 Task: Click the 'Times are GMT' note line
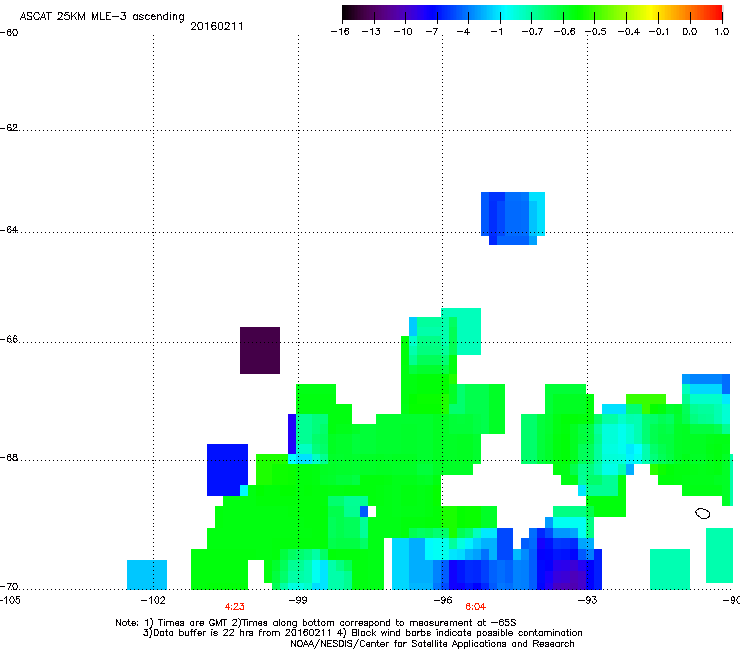(316, 623)
